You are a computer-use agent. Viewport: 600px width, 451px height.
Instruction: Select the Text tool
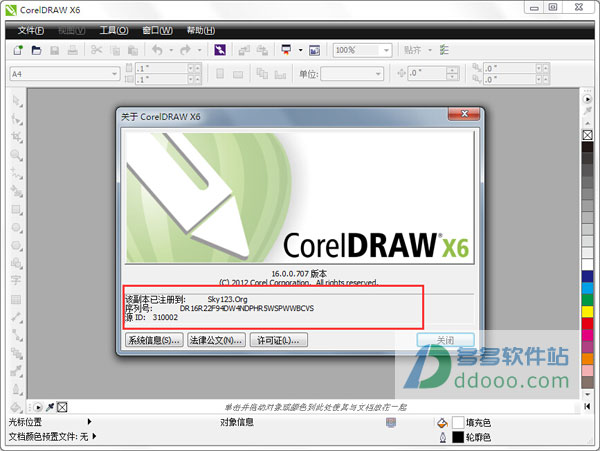(x=16, y=281)
